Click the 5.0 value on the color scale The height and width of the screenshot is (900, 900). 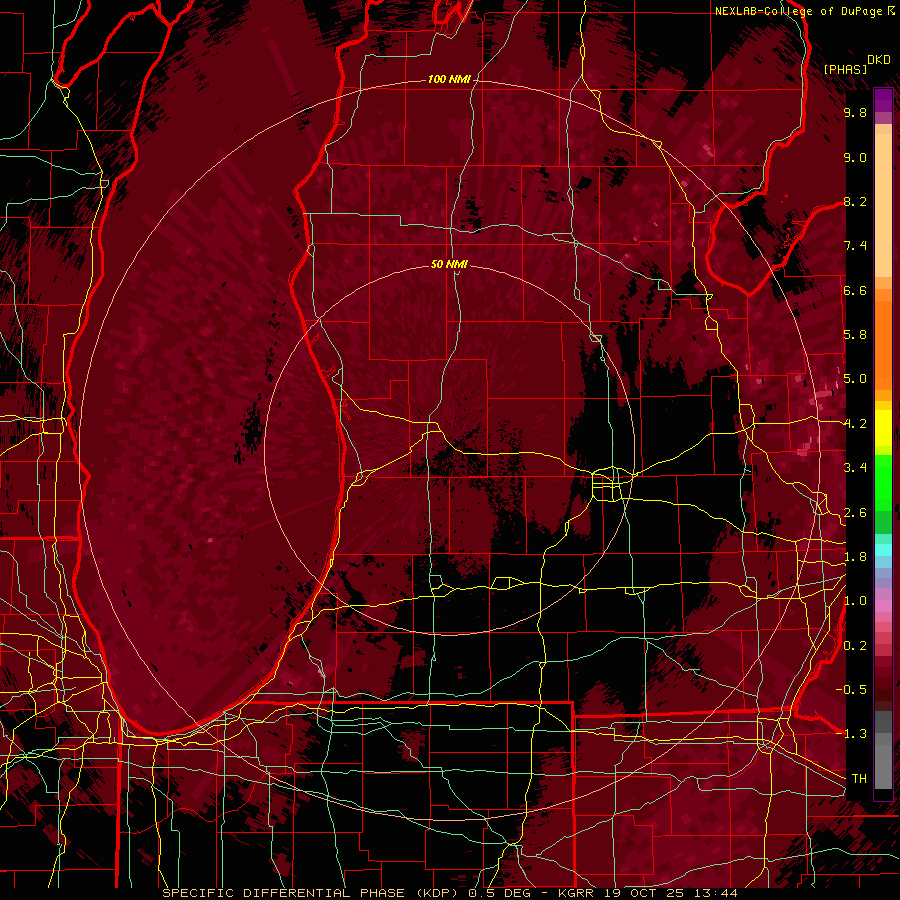point(855,379)
